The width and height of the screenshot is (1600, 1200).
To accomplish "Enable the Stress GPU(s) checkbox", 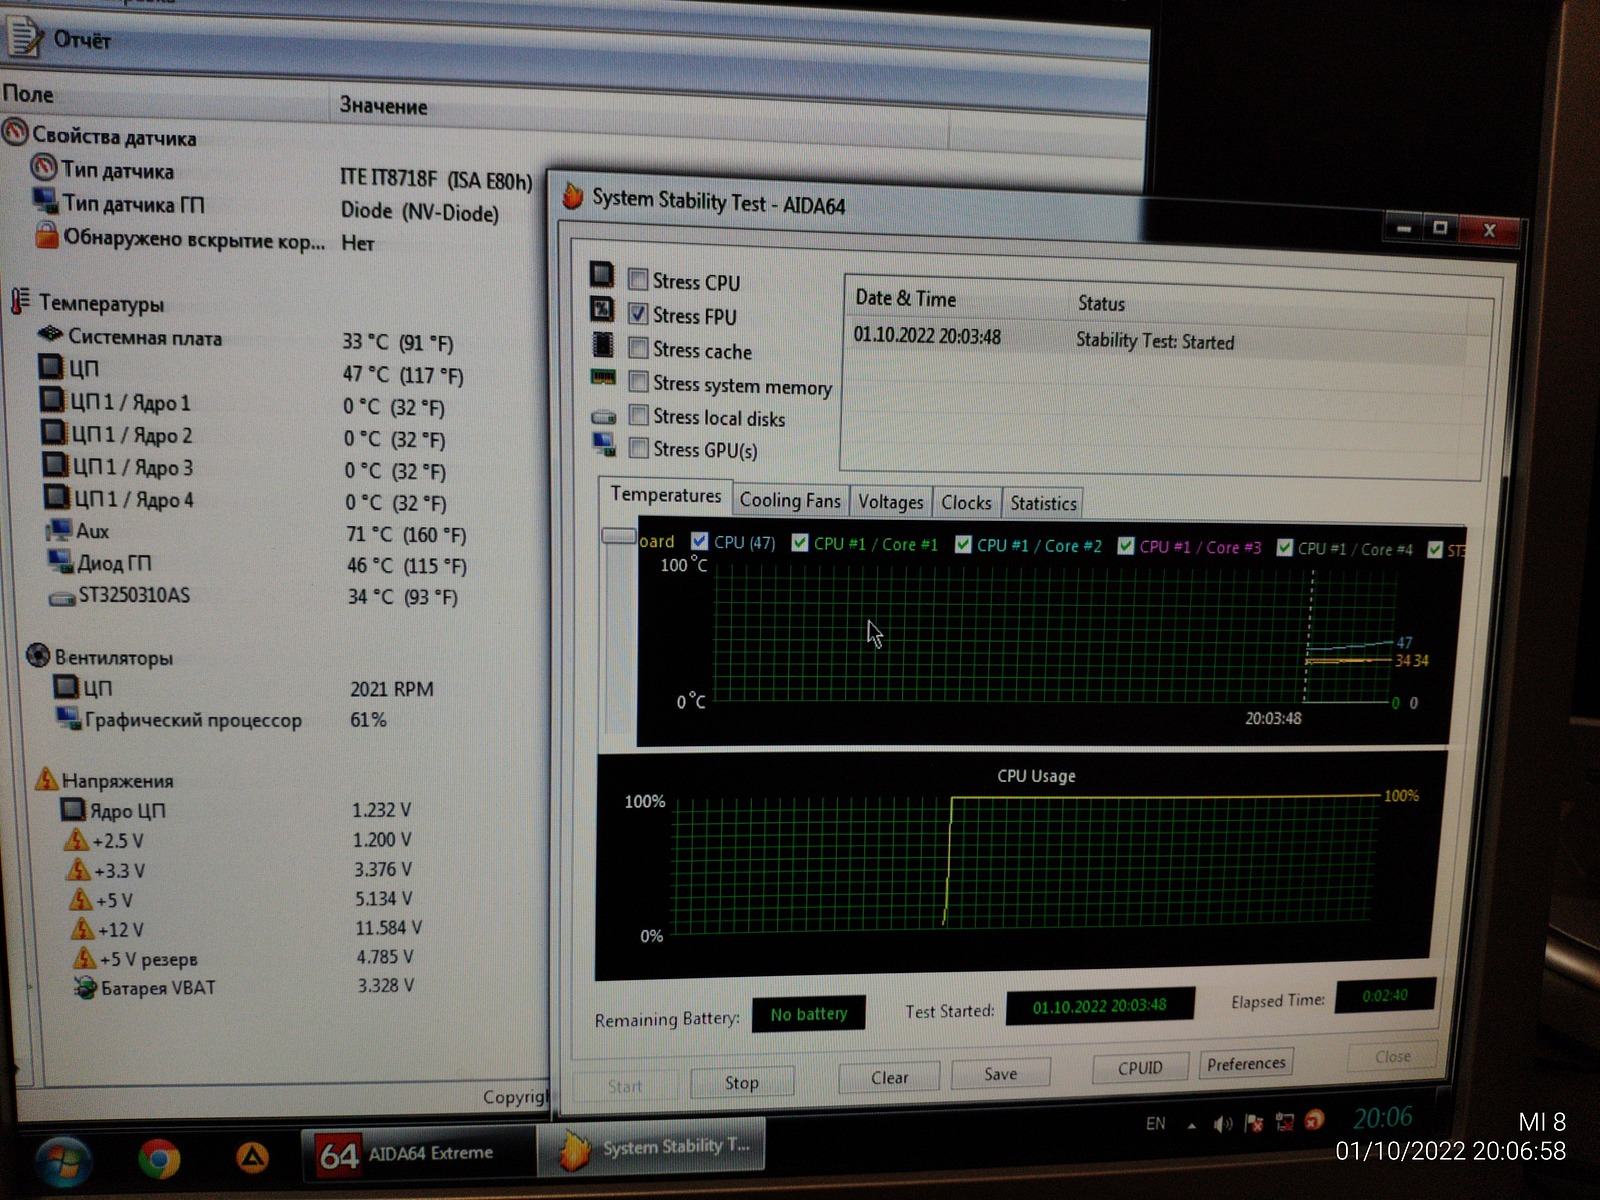I will pyautogui.click(x=639, y=448).
